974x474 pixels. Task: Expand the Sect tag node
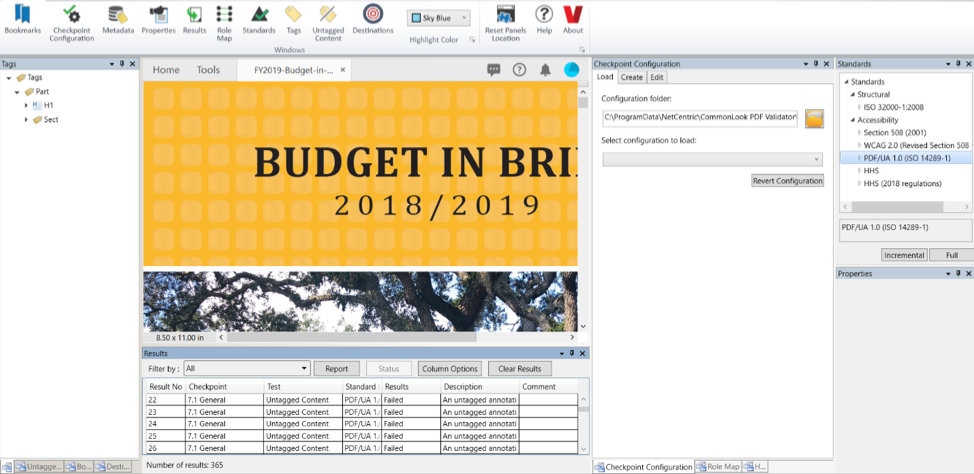click(x=26, y=119)
